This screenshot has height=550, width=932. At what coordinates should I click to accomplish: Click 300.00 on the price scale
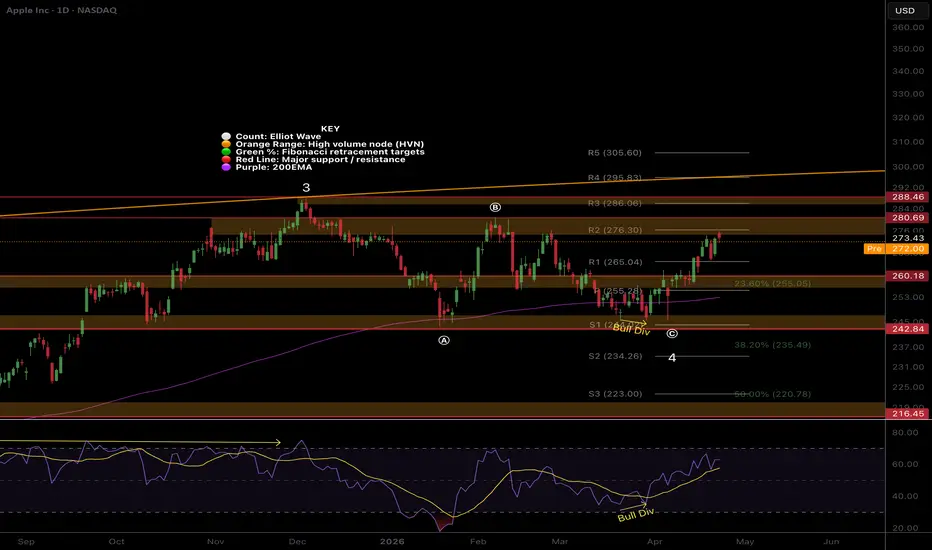[x=908, y=167]
